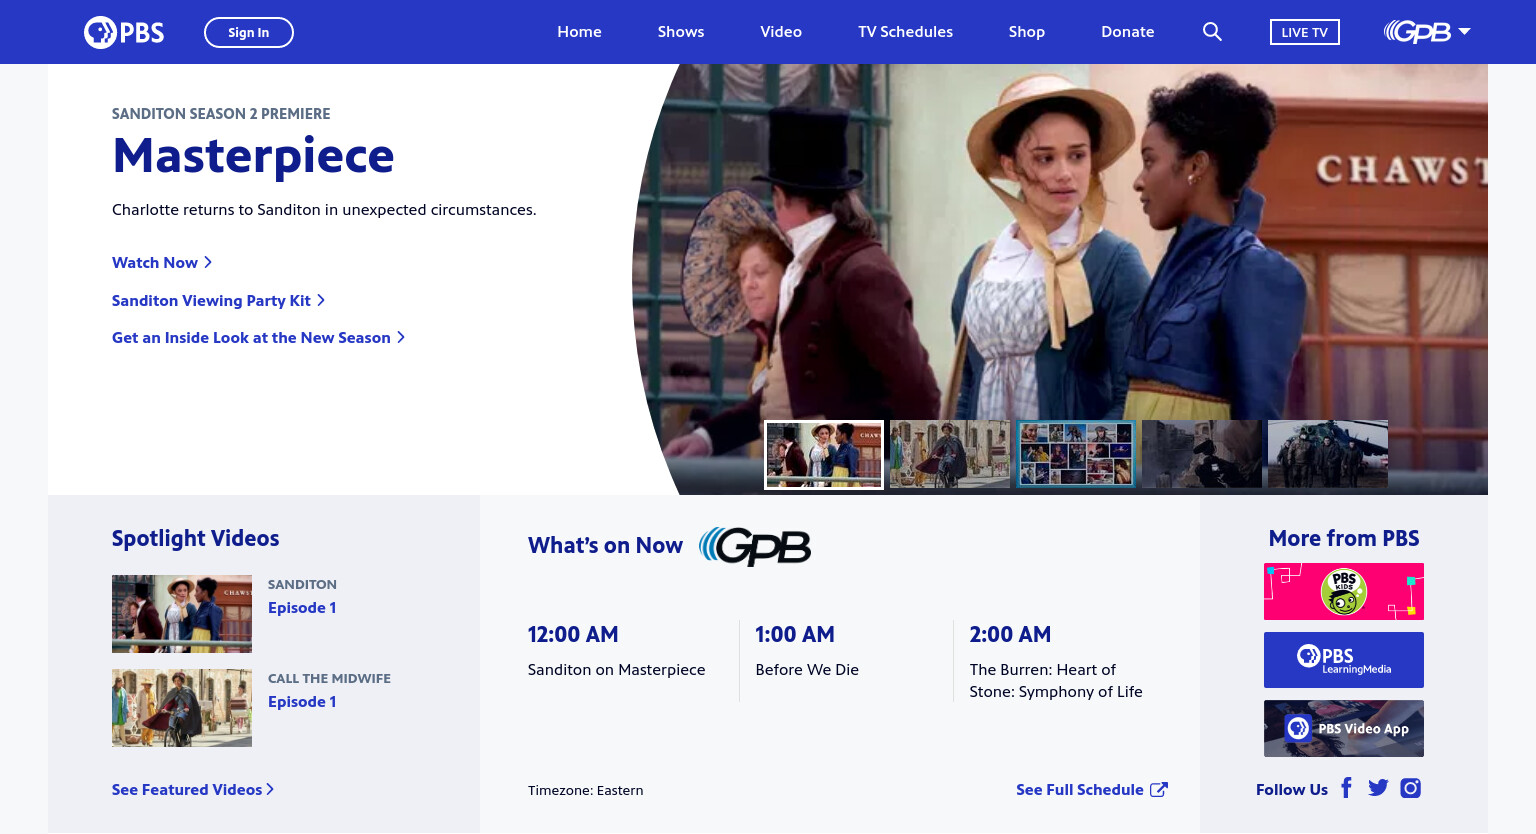The image size is (1536, 834).
Task: Open Sanditon Viewing Party Kit link
Action: pos(218,301)
